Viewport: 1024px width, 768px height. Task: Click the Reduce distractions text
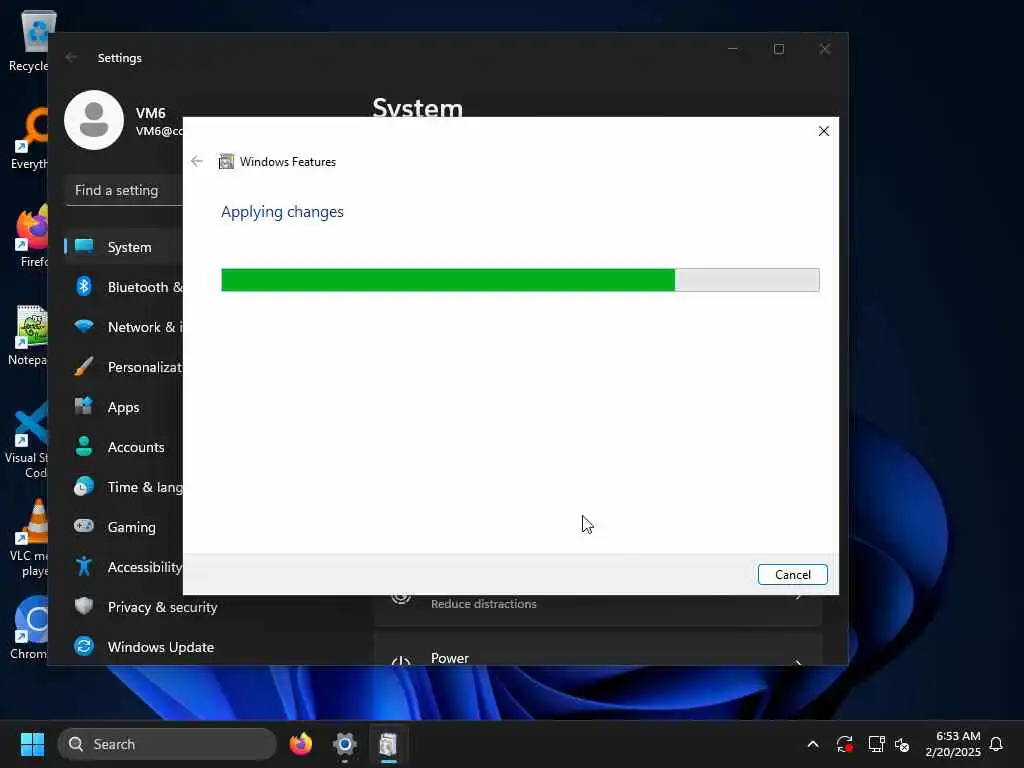tap(483, 604)
